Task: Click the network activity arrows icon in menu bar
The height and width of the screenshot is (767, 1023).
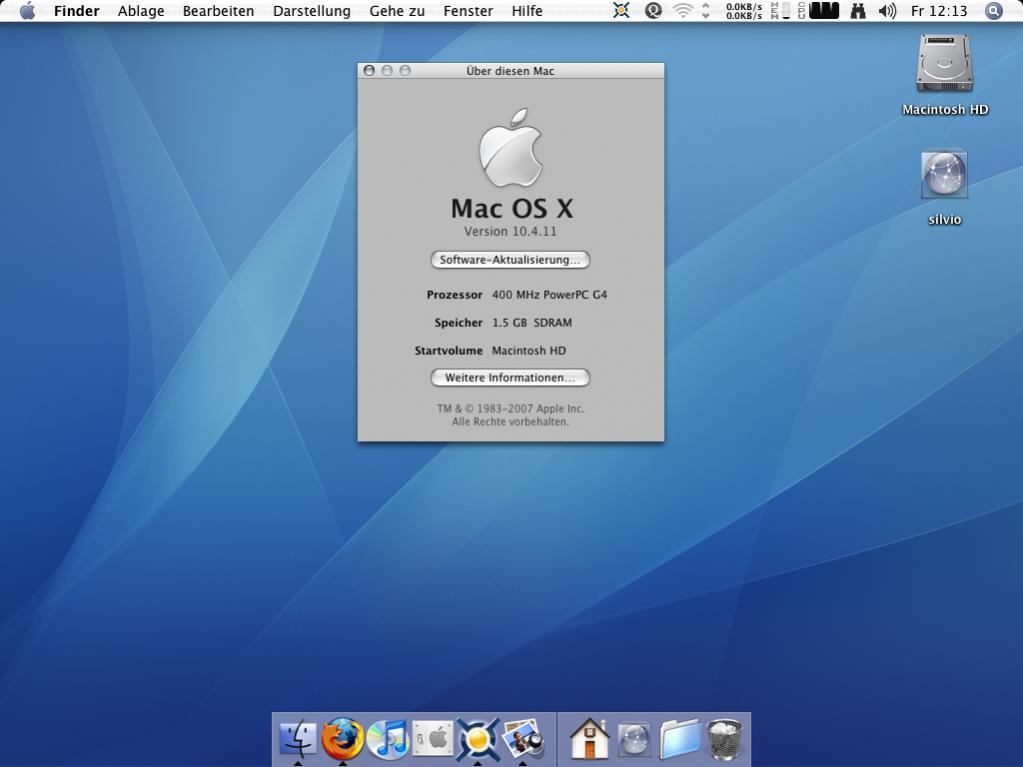Action: [x=706, y=10]
